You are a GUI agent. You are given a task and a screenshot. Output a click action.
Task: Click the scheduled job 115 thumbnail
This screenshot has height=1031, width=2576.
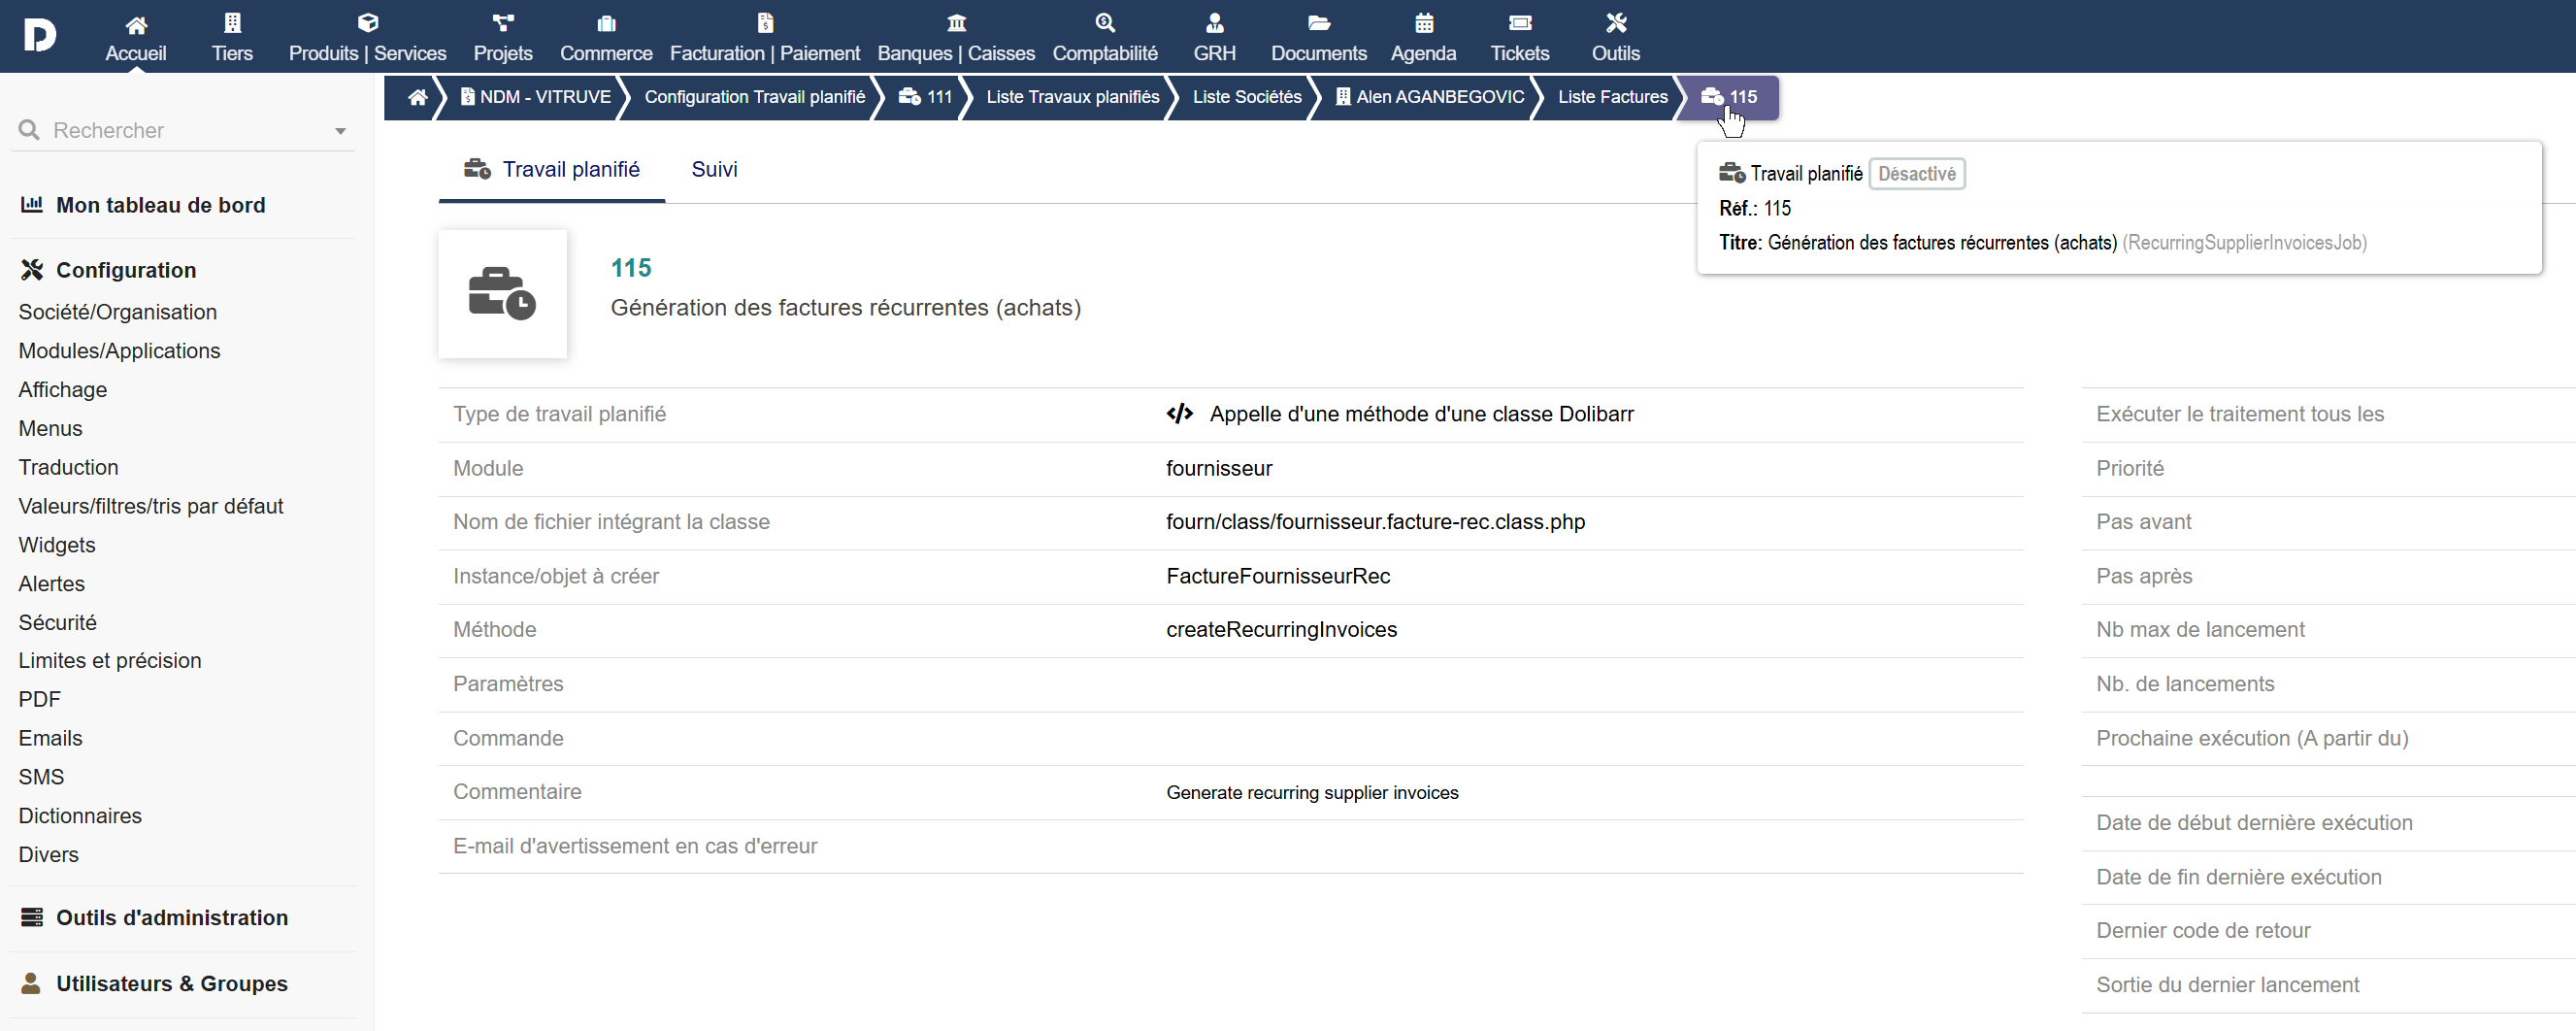coord(502,294)
